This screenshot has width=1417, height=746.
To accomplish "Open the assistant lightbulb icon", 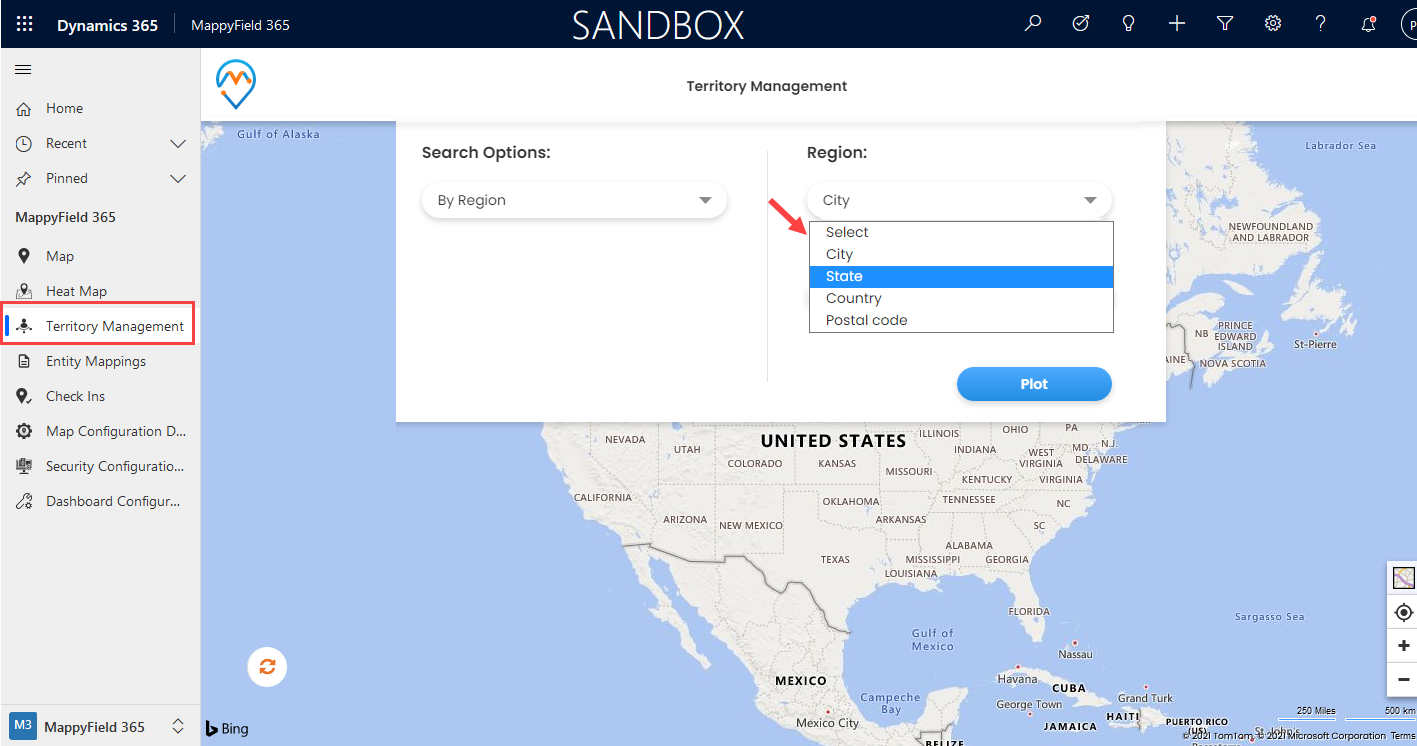I will pyautogui.click(x=1129, y=24).
